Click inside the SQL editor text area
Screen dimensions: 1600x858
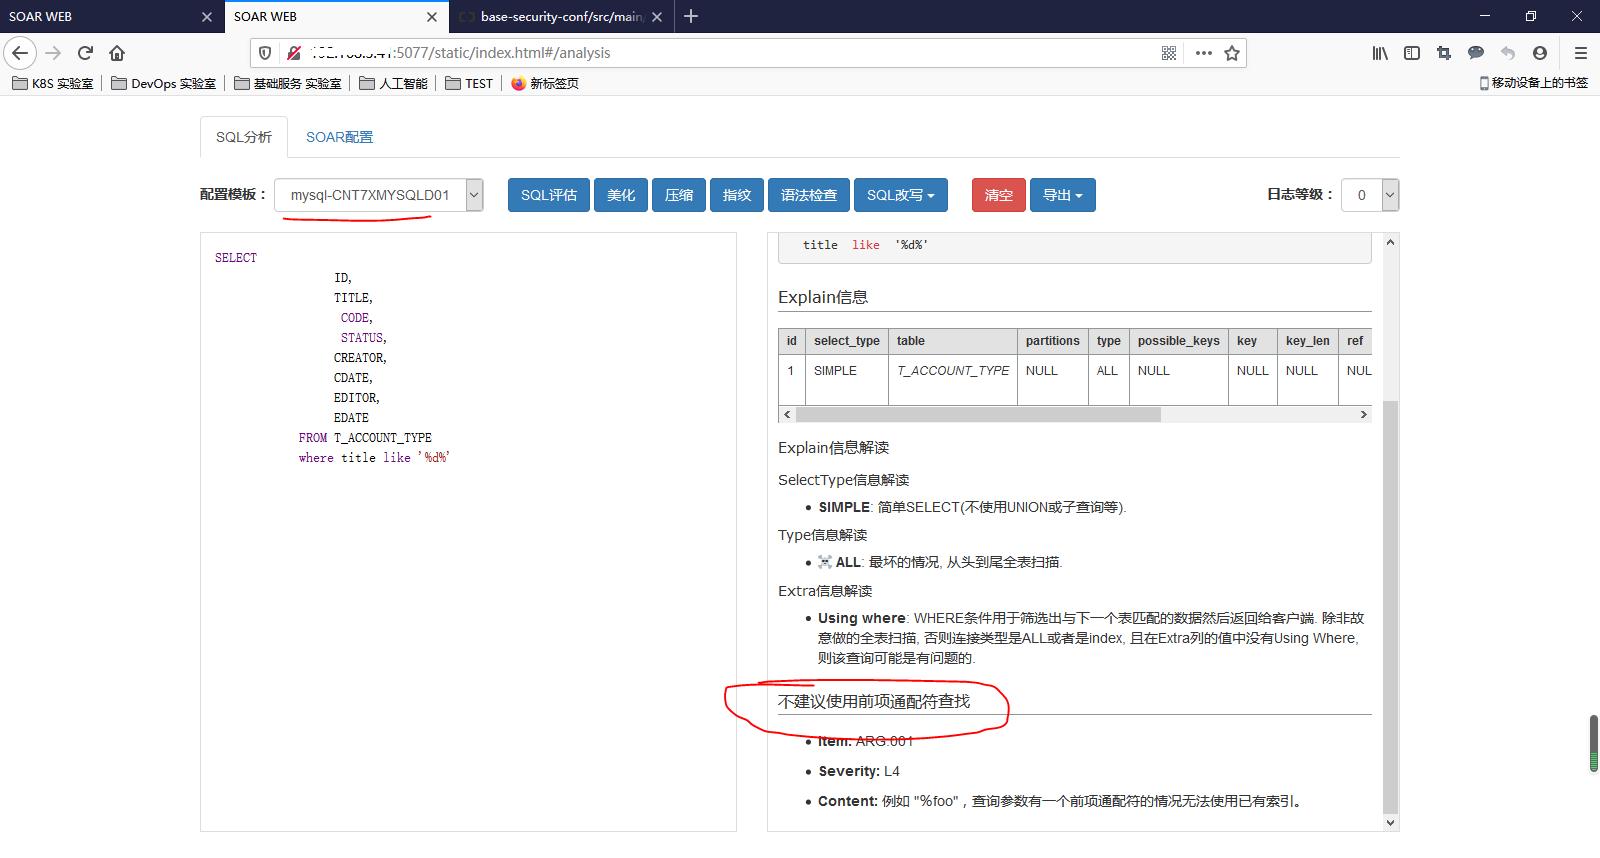pyautogui.click(x=468, y=620)
